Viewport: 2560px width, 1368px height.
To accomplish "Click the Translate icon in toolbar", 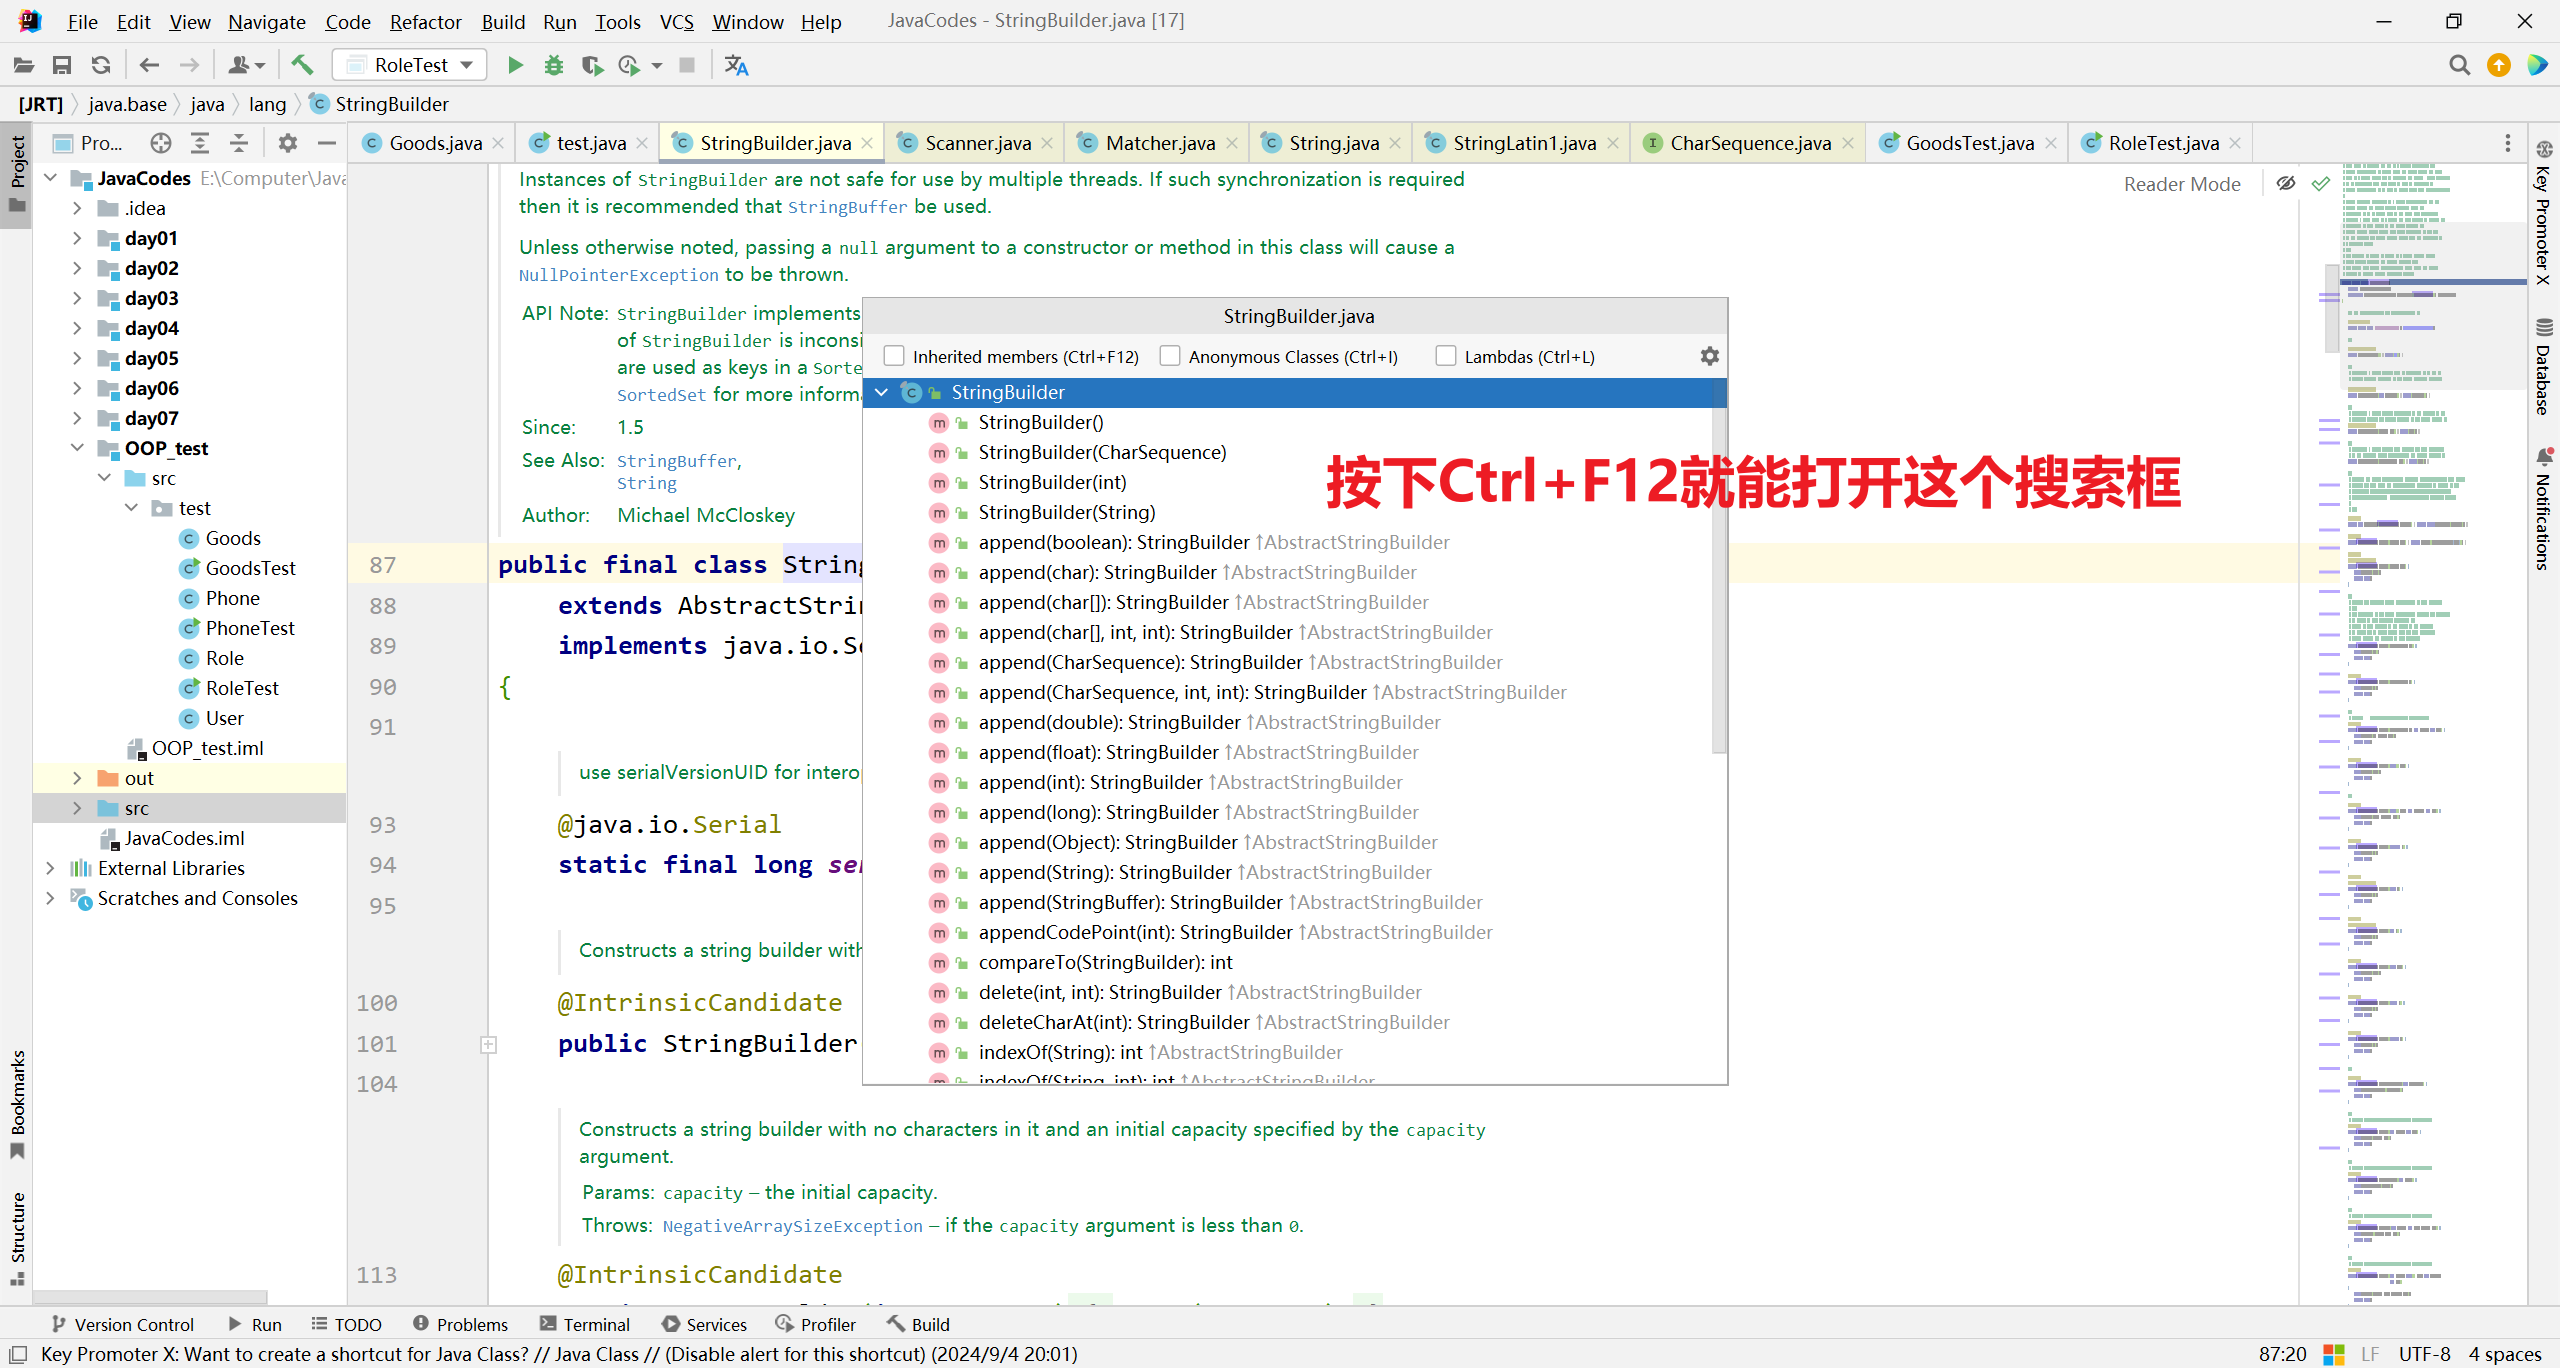I will click(x=736, y=65).
